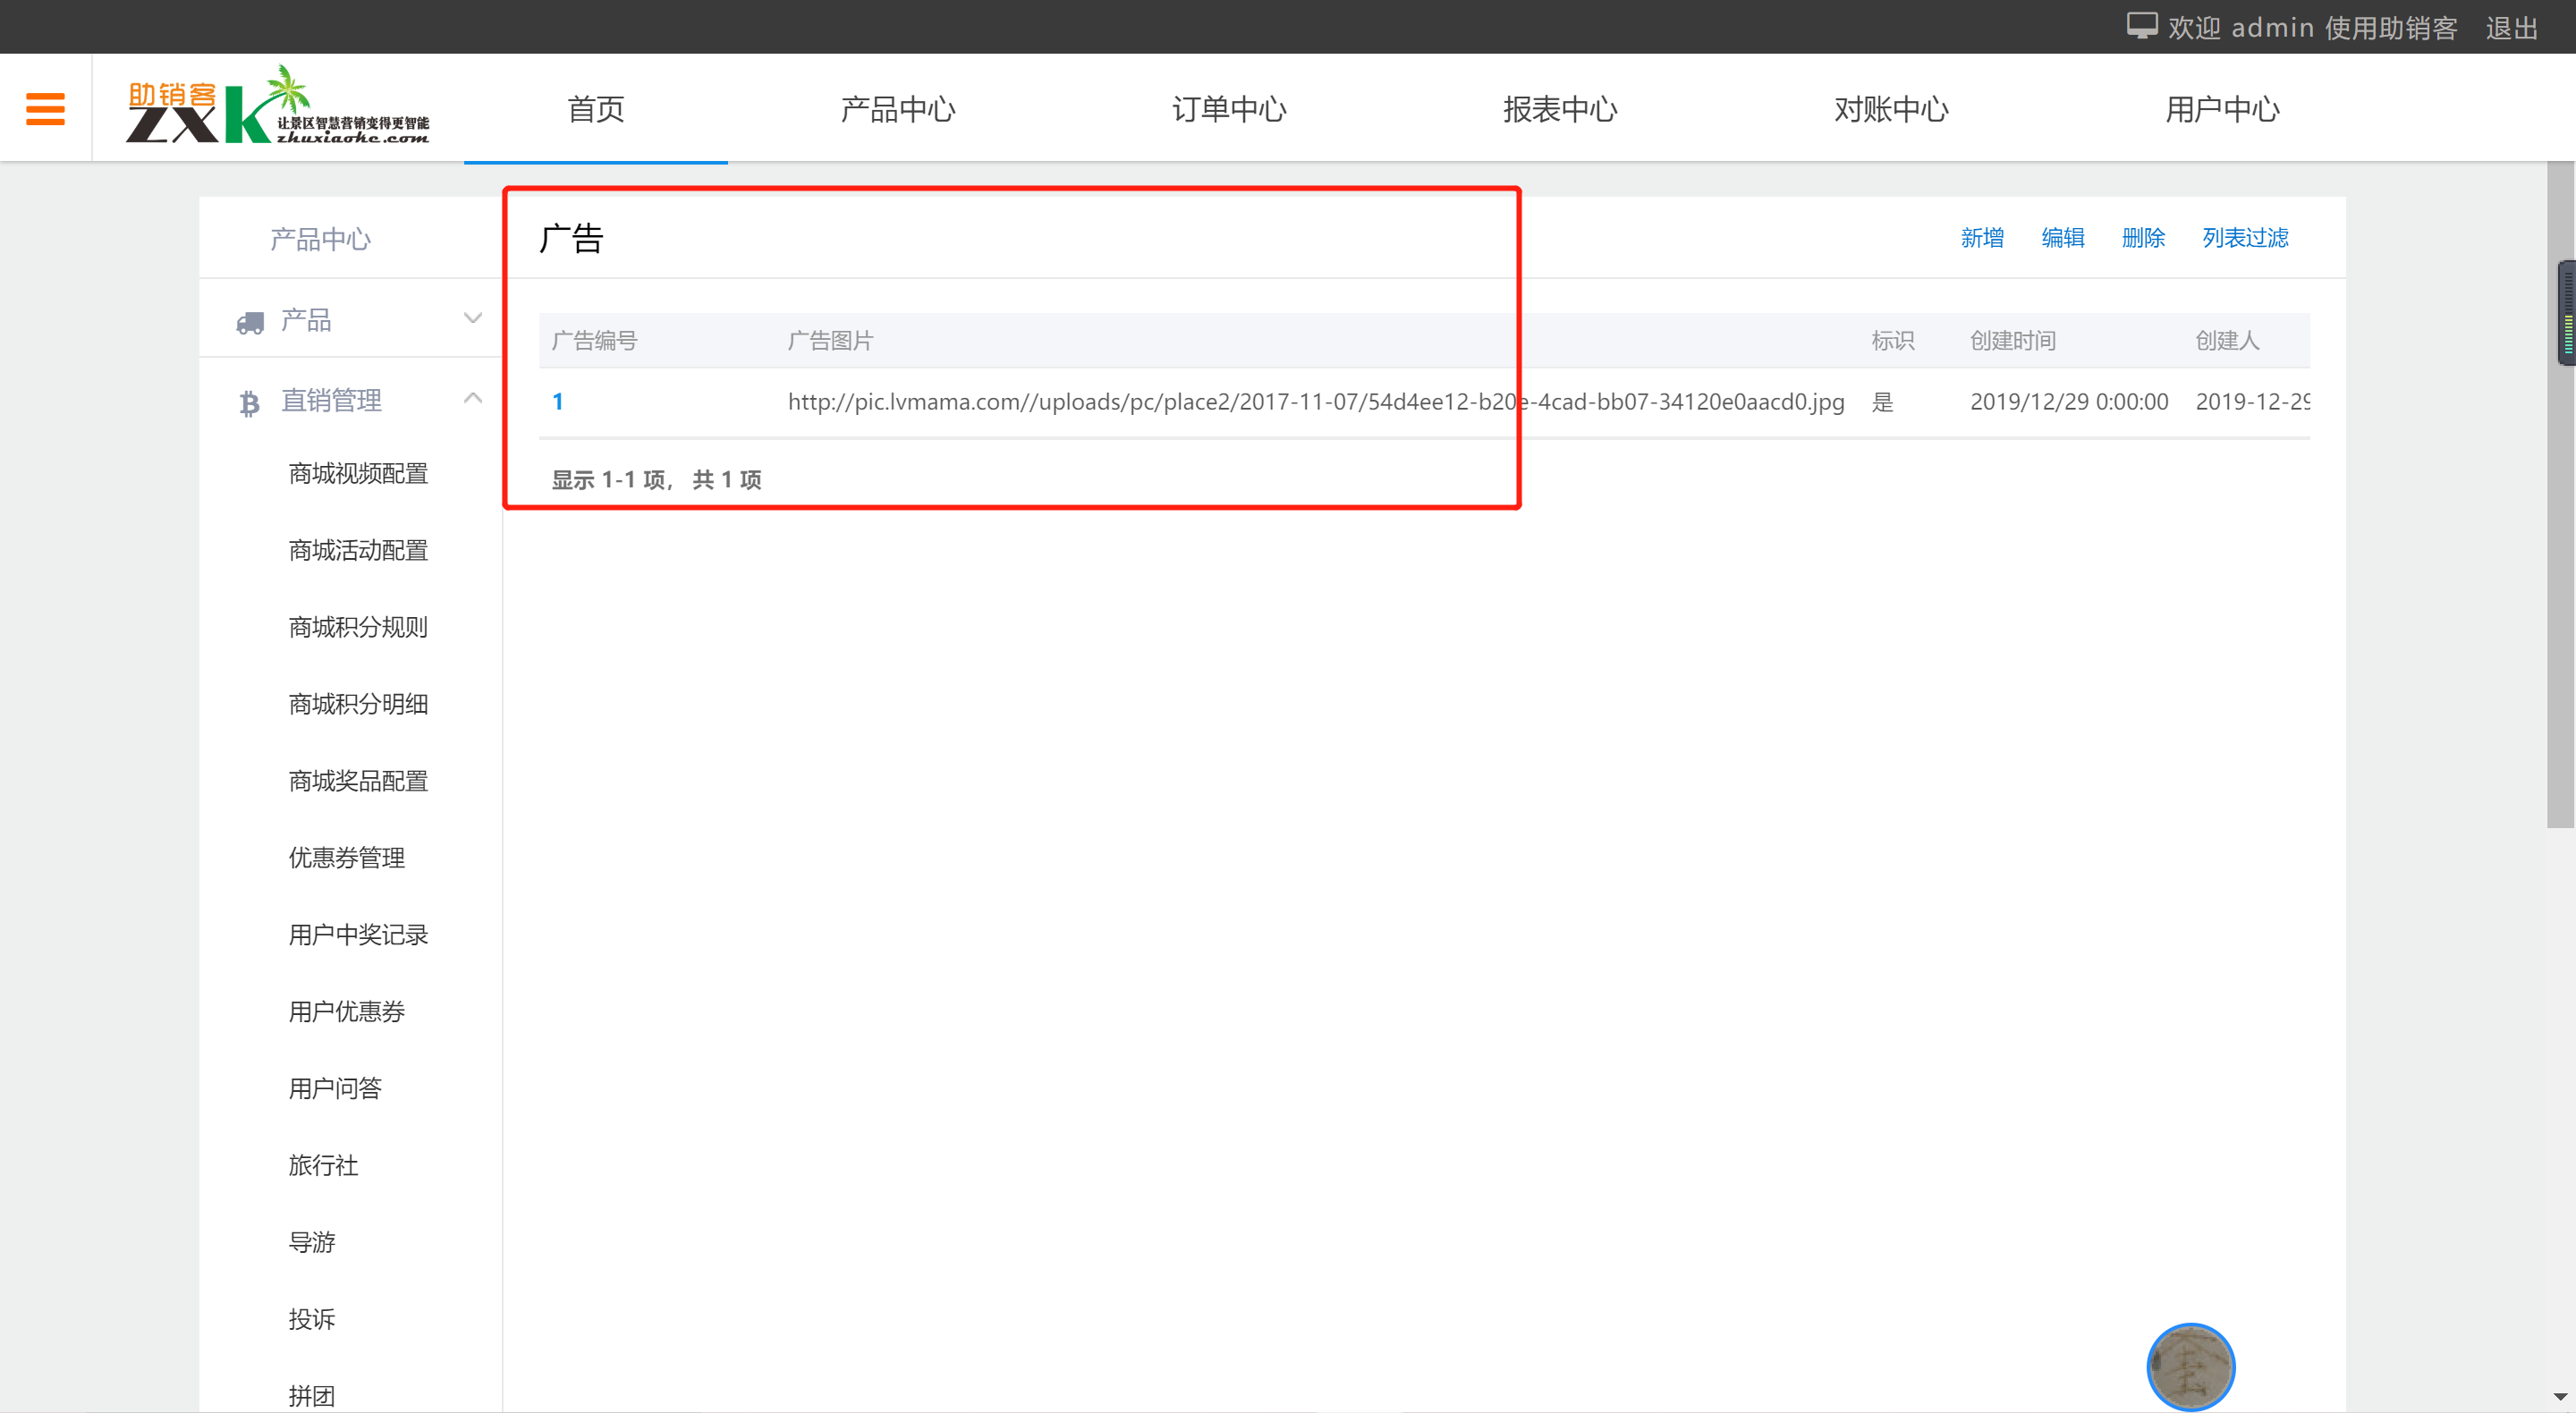Switch to the 订单中心 tab

pos(1228,110)
